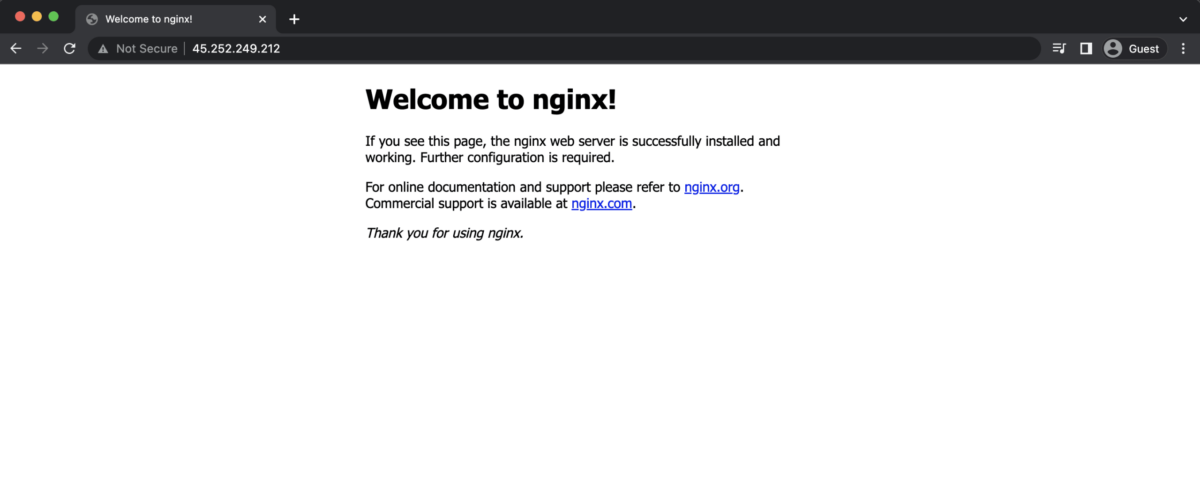This screenshot has height=478, width=1200.
Task: Open the nginx.org documentation link
Action: click(x=712, y=187)
